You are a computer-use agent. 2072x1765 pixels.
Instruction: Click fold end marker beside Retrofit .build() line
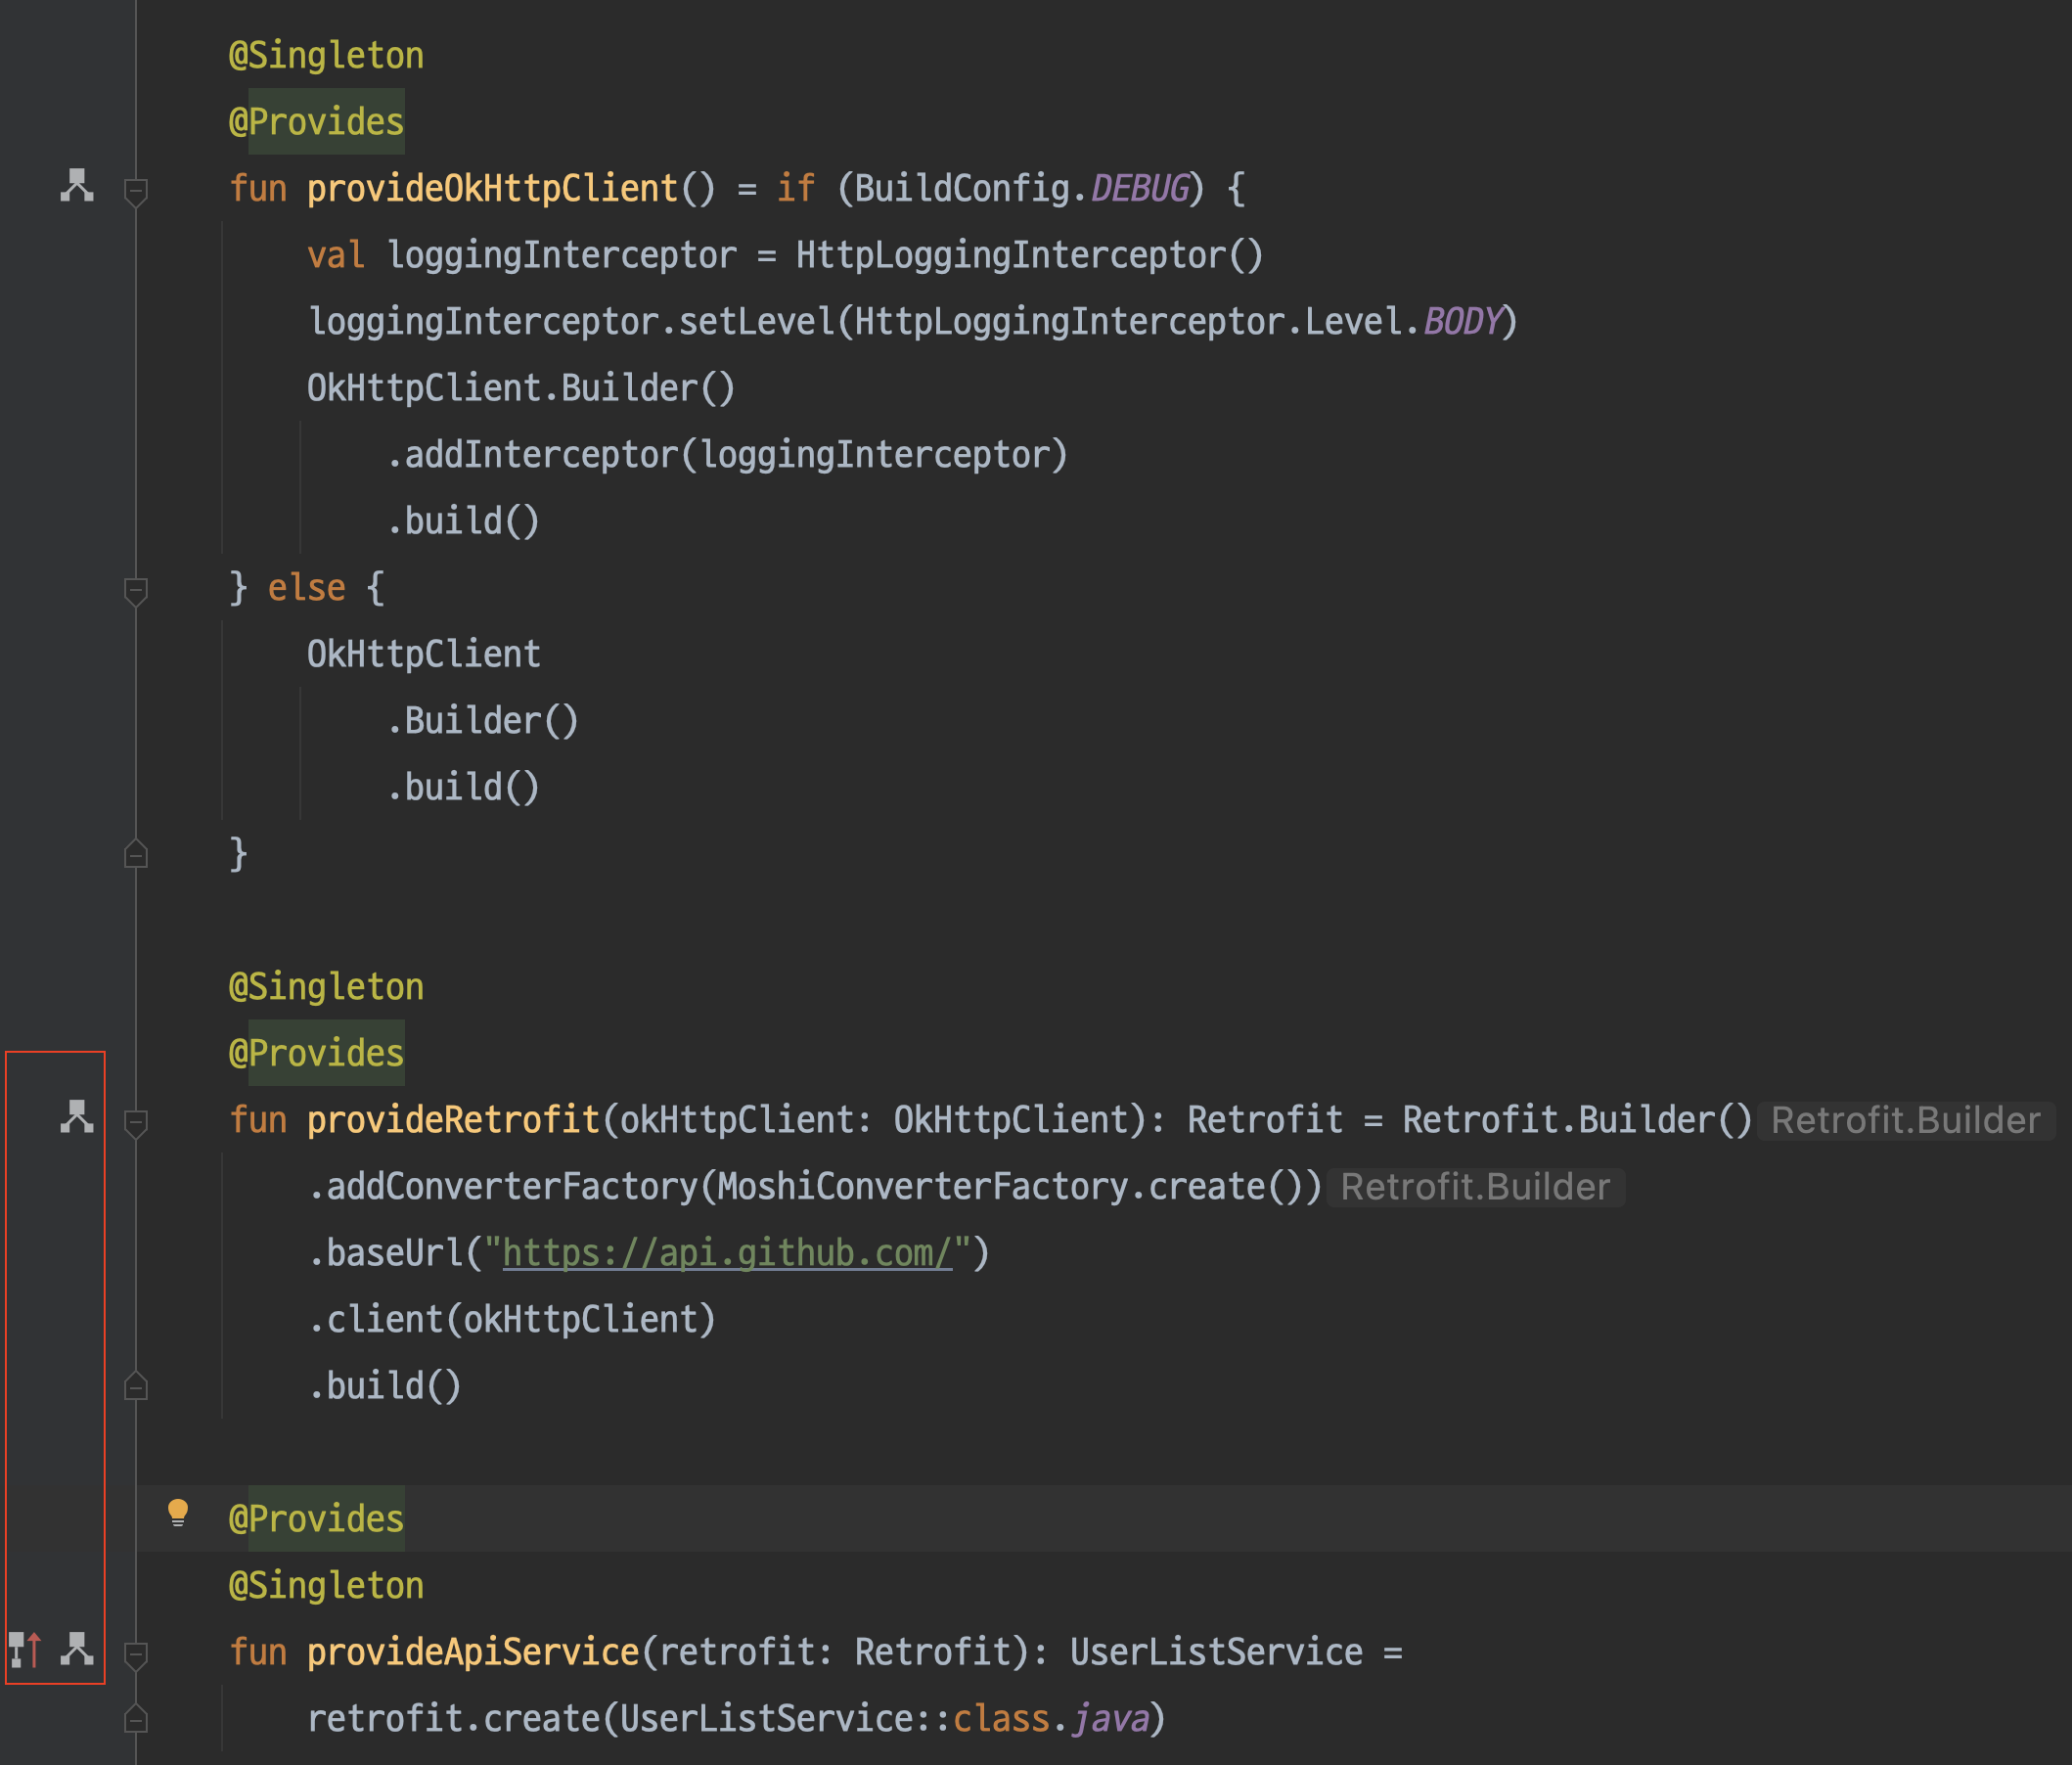[136, 1386]
